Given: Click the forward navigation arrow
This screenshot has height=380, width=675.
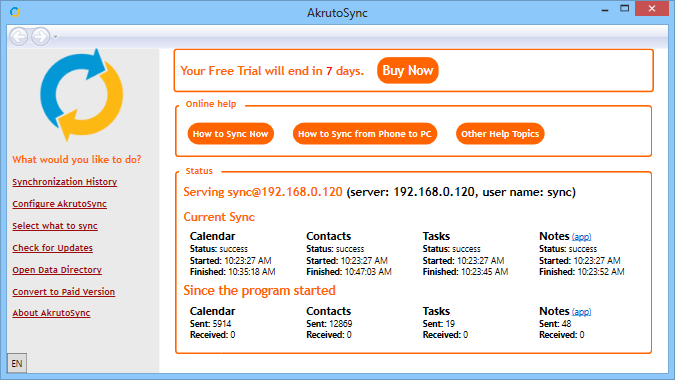Looking at the screenshot, I should click(x=40, y=37).
